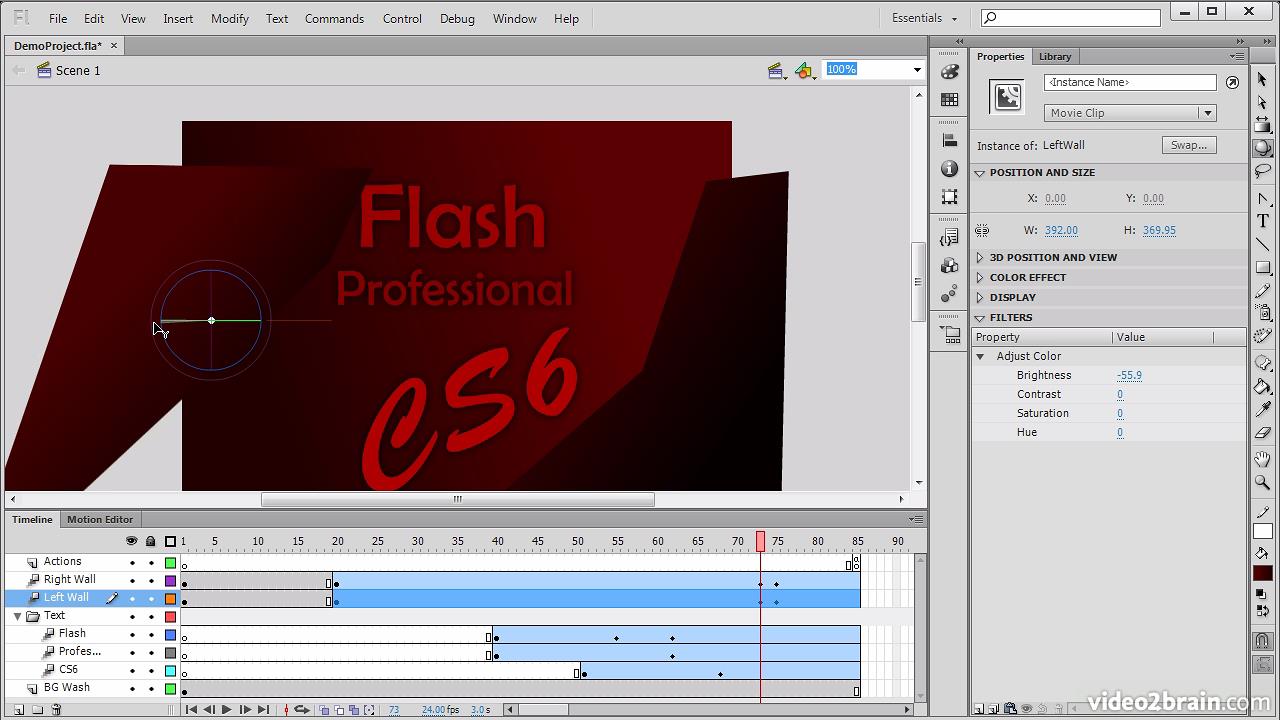Toggle Snap to Objects magnet

coord(1263,641)
